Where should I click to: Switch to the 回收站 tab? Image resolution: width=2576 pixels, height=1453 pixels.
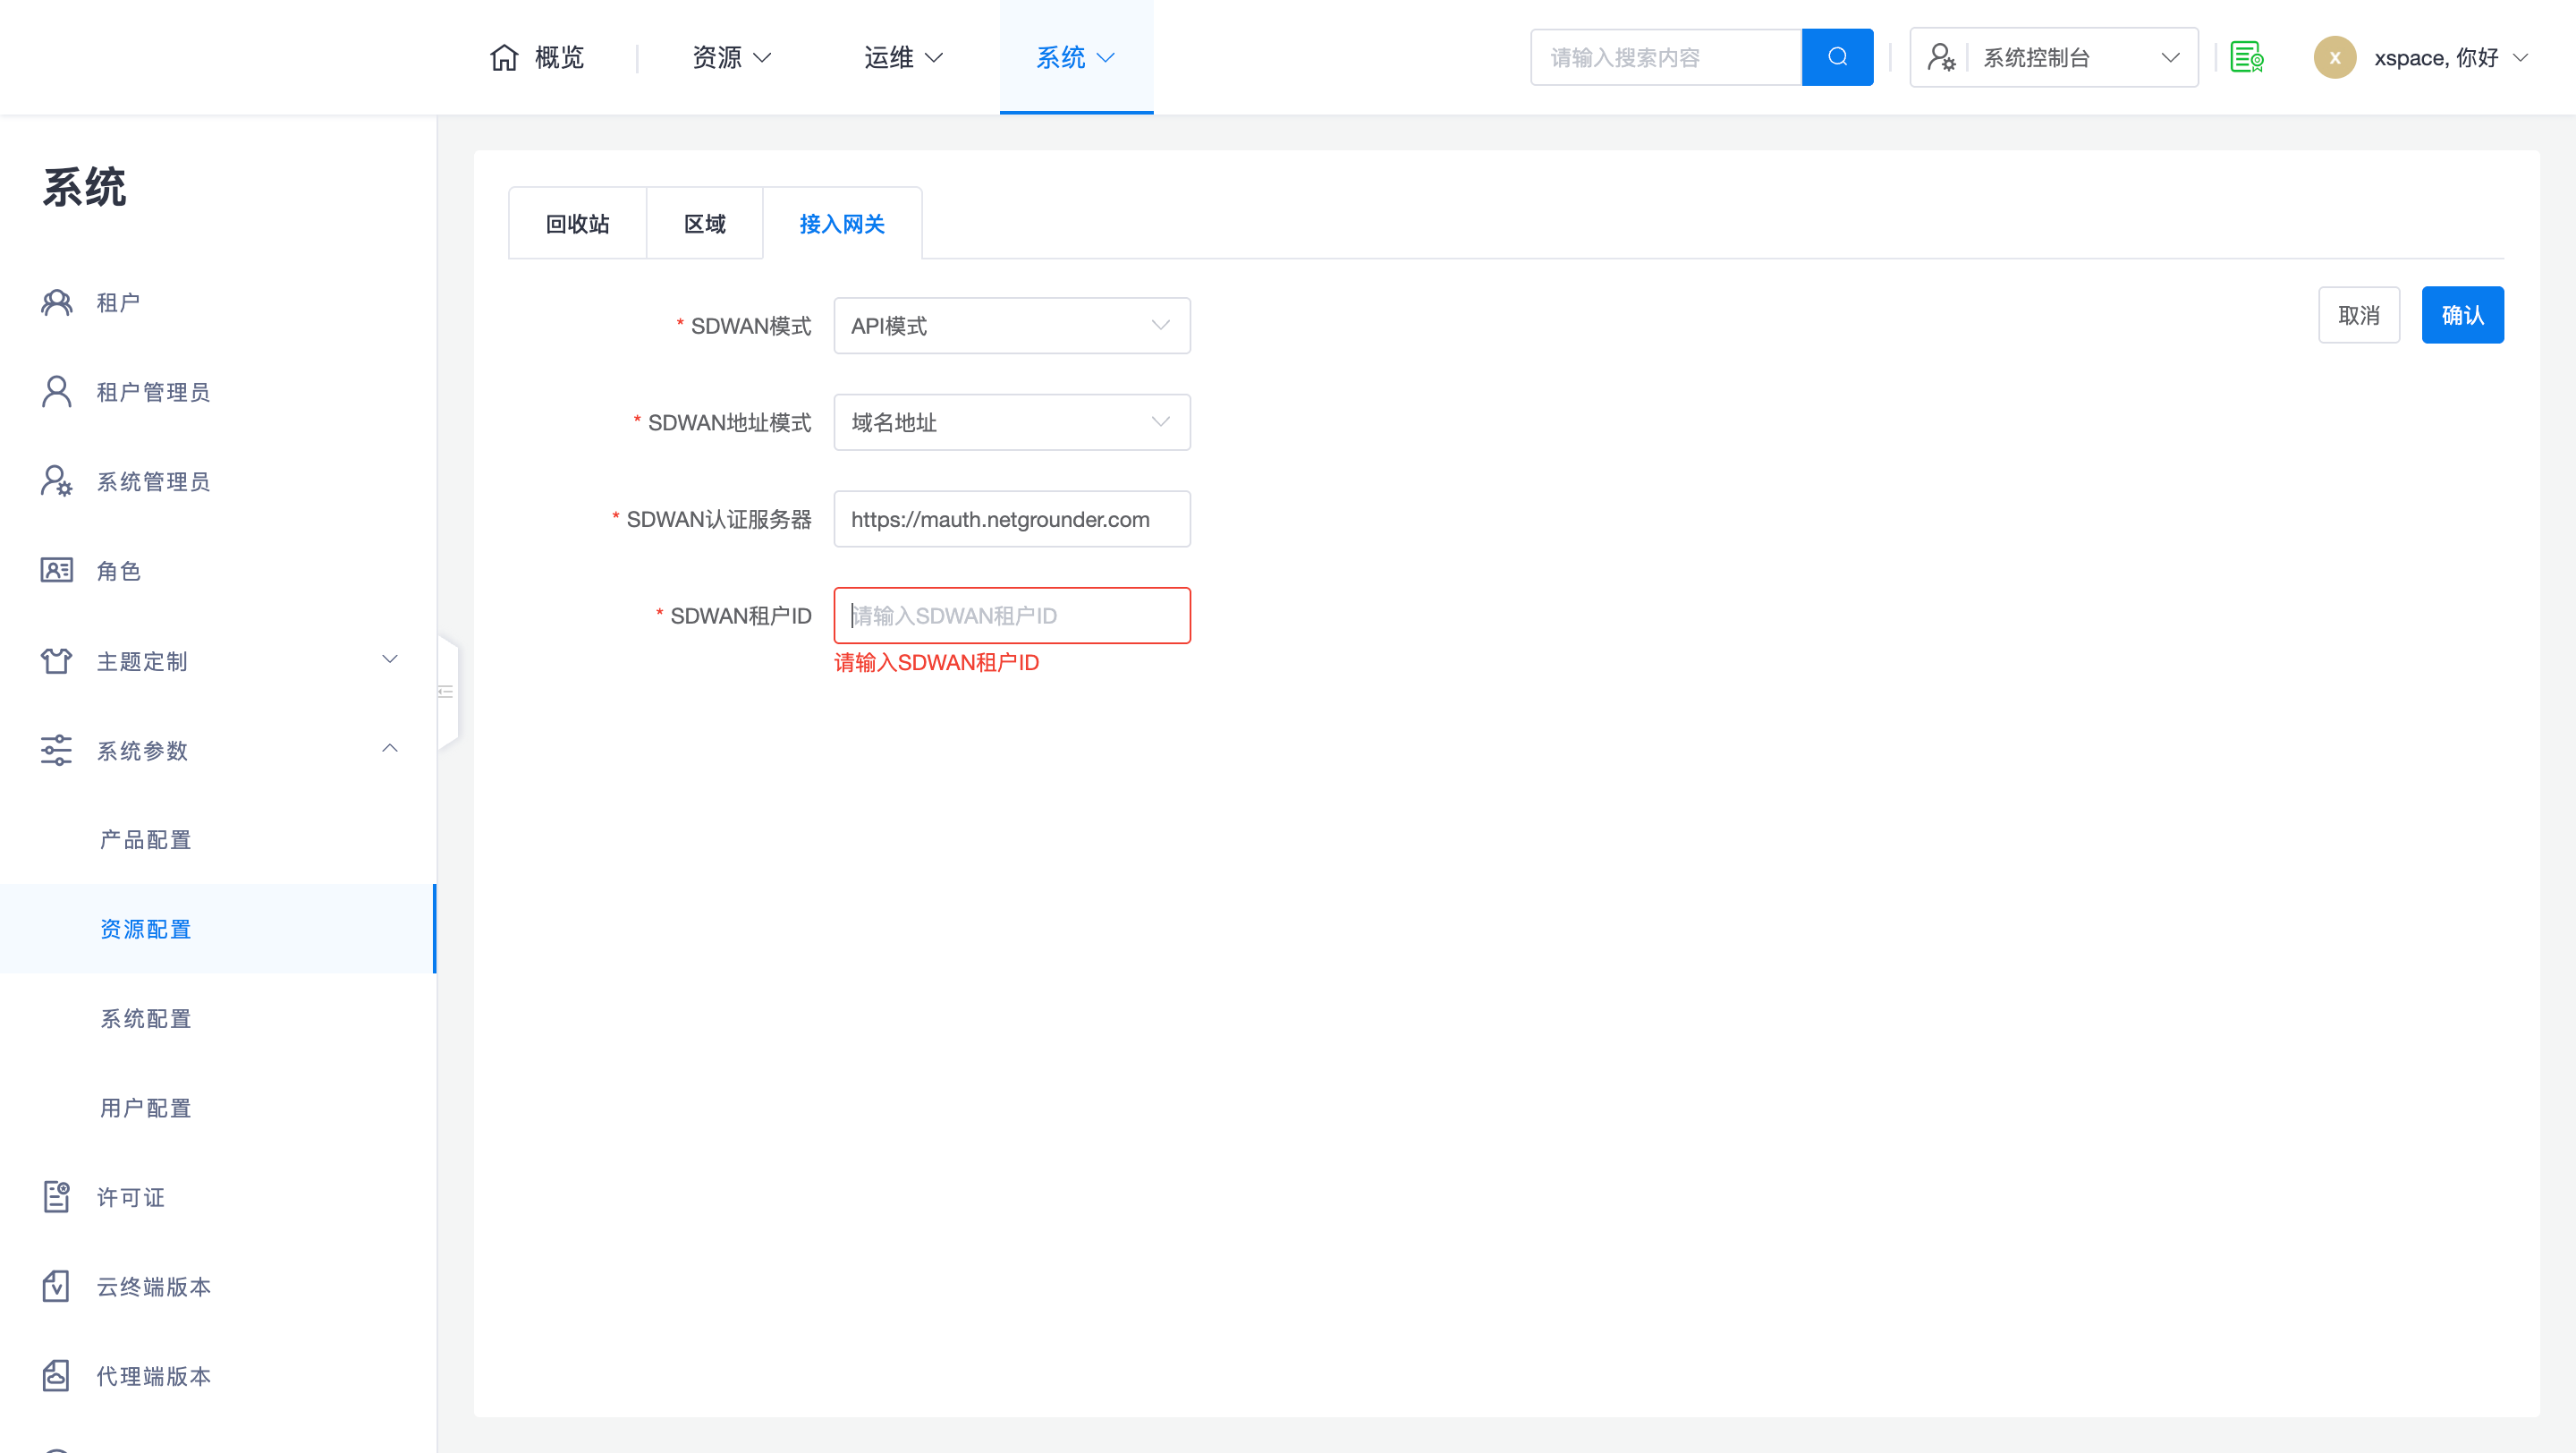point(577,224)
